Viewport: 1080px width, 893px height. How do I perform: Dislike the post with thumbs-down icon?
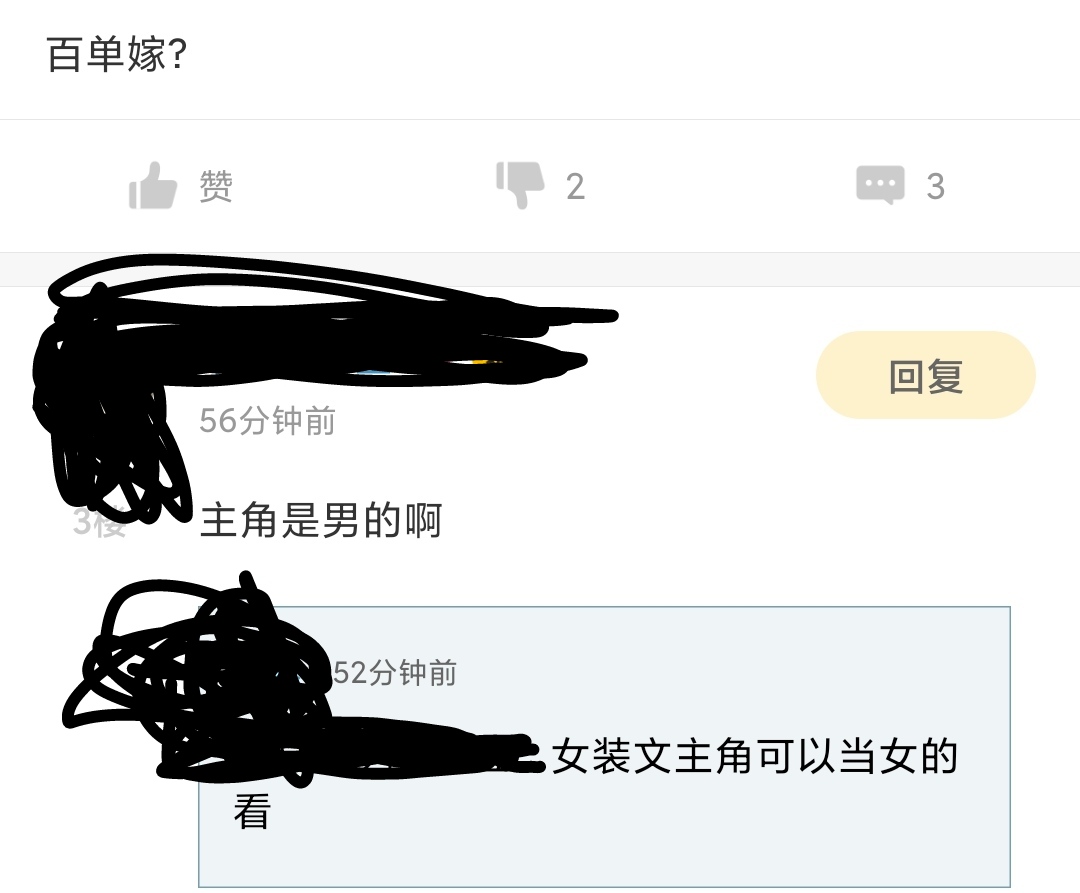click(520, 185)
